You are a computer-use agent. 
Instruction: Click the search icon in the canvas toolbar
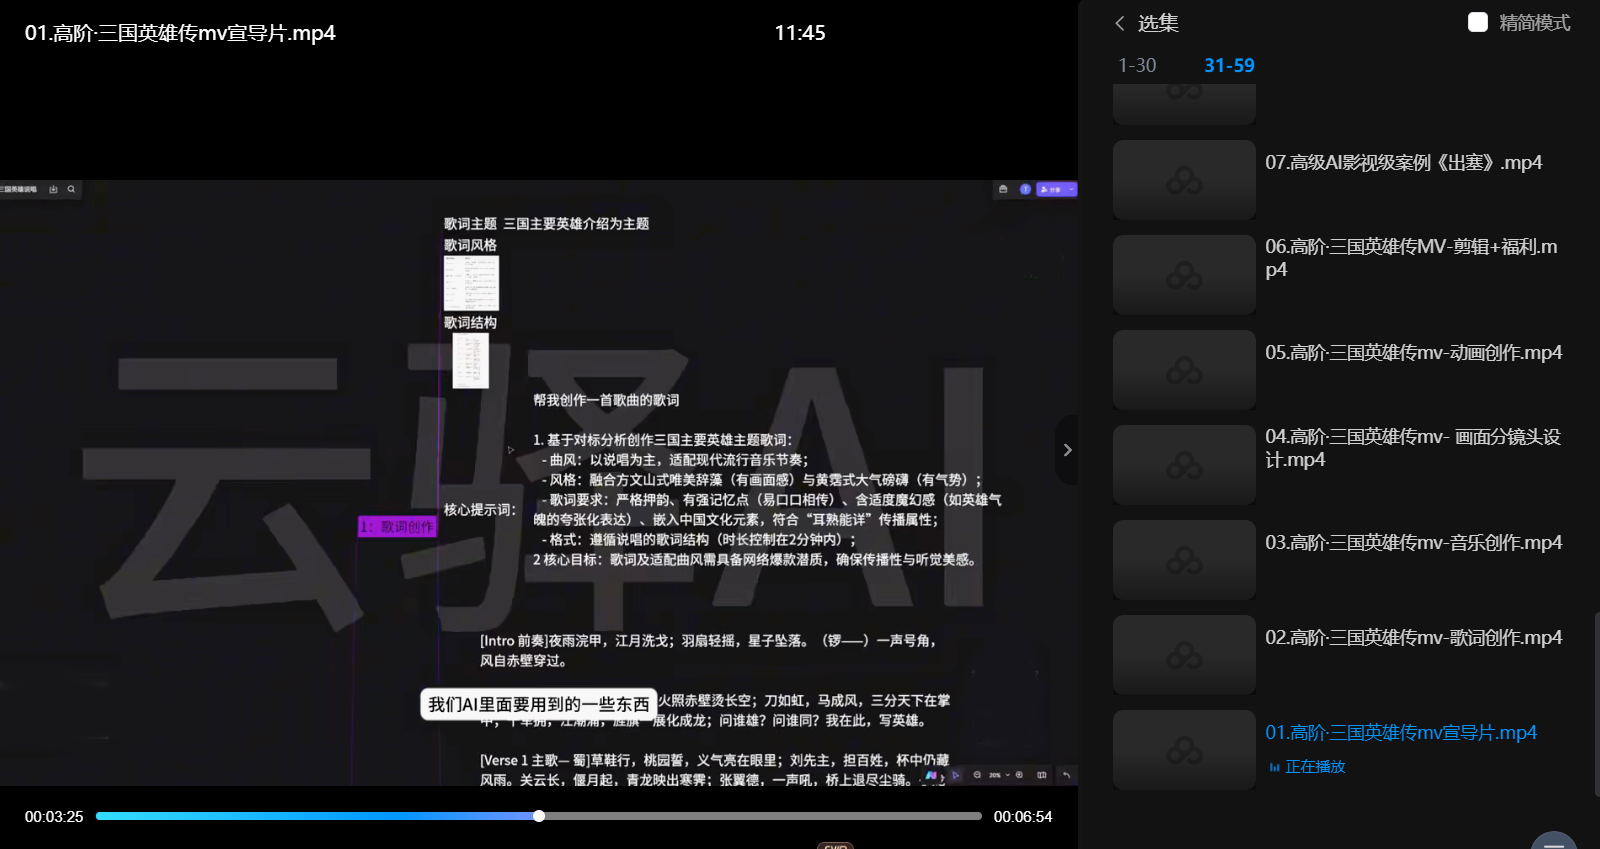click(71, 189)
